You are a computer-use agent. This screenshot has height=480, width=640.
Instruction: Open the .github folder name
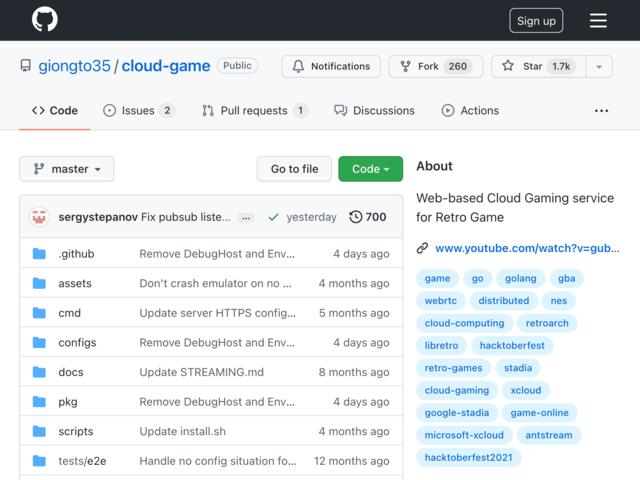tap(76, 254)
